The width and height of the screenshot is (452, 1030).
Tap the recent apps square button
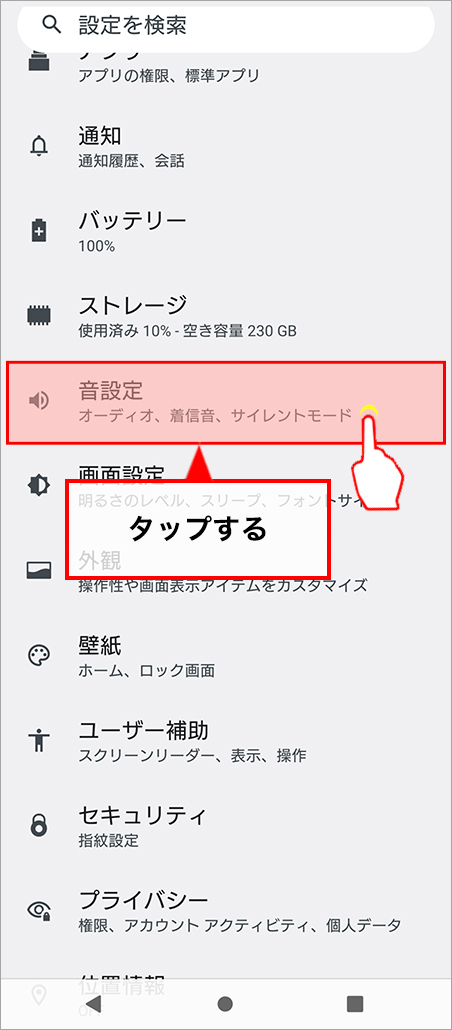tap(355, 1003)
